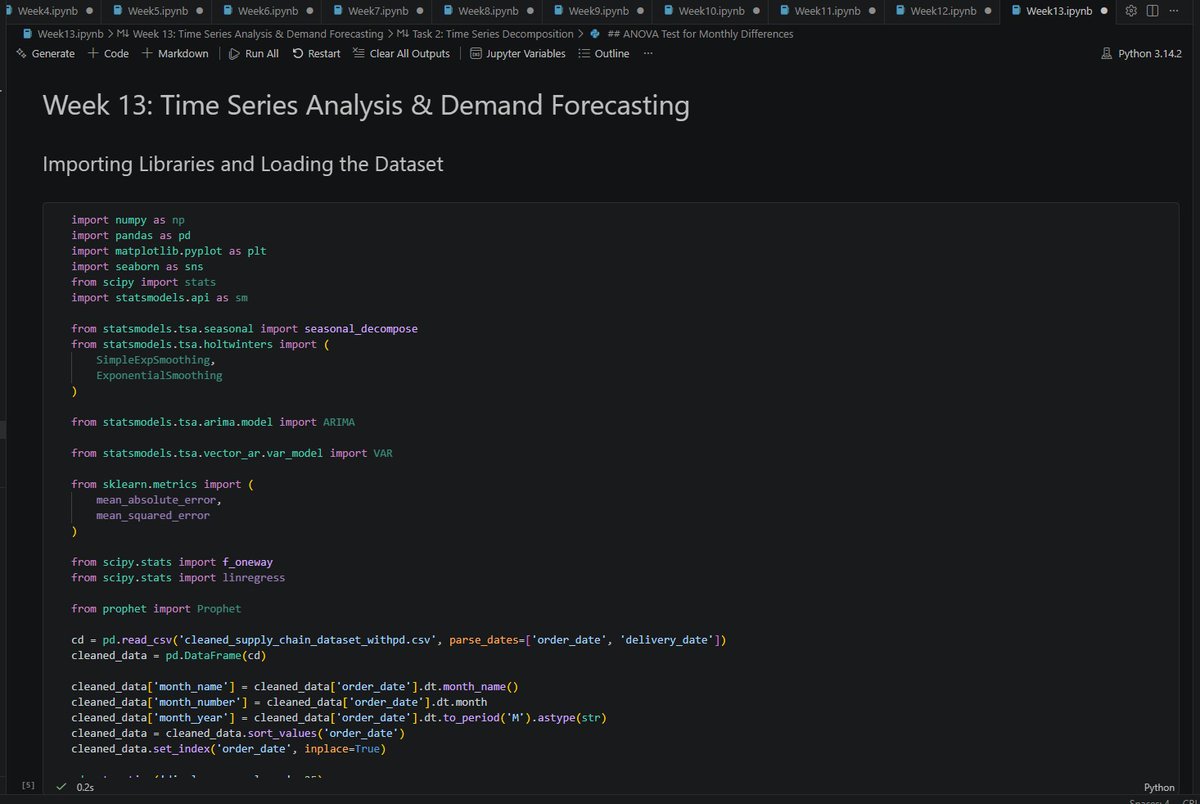The width and height of the screenshot is (1200, 804).
Task: Select the Python 3.14.2 kernel picker
Action: pos(1141,54)
